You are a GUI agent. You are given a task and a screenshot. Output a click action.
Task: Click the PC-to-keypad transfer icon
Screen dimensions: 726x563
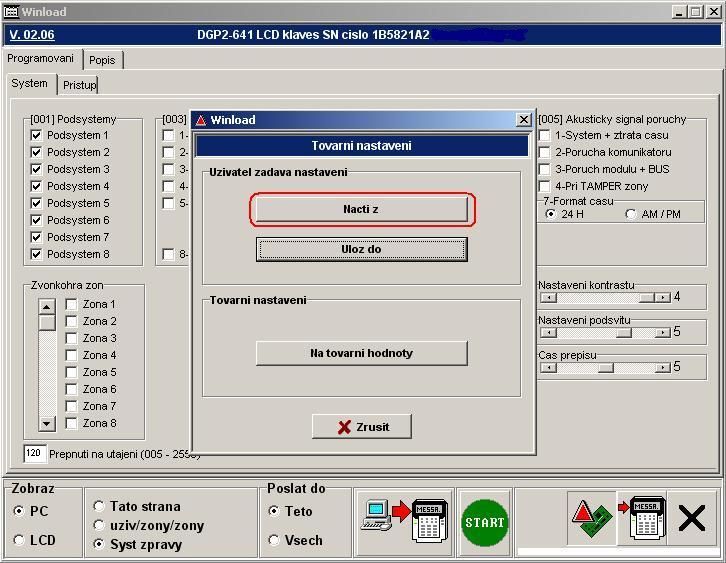click(404, 521)
